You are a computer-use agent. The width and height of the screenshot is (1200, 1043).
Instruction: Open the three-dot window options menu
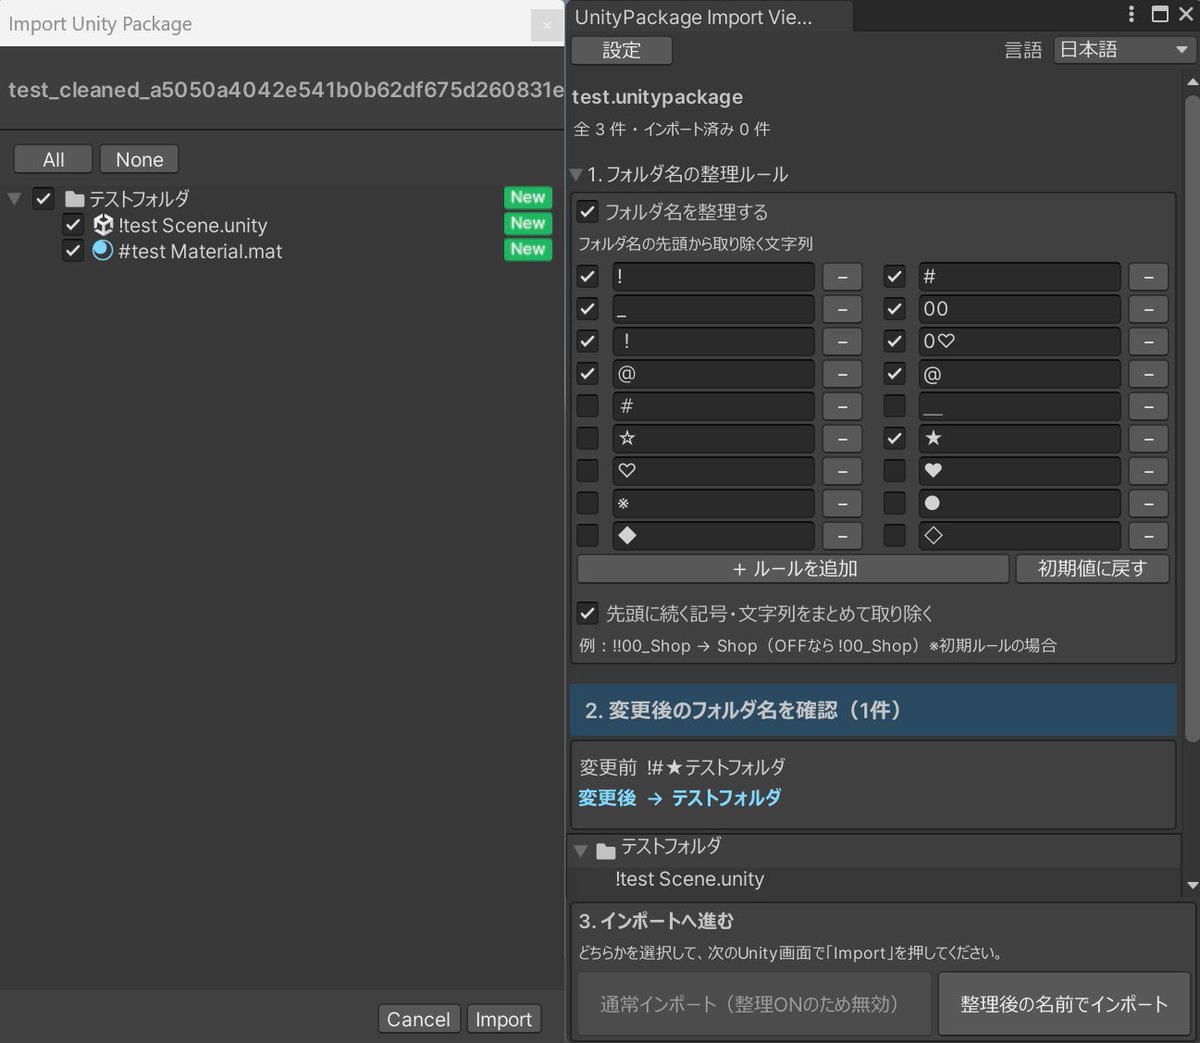[1131, 14]
